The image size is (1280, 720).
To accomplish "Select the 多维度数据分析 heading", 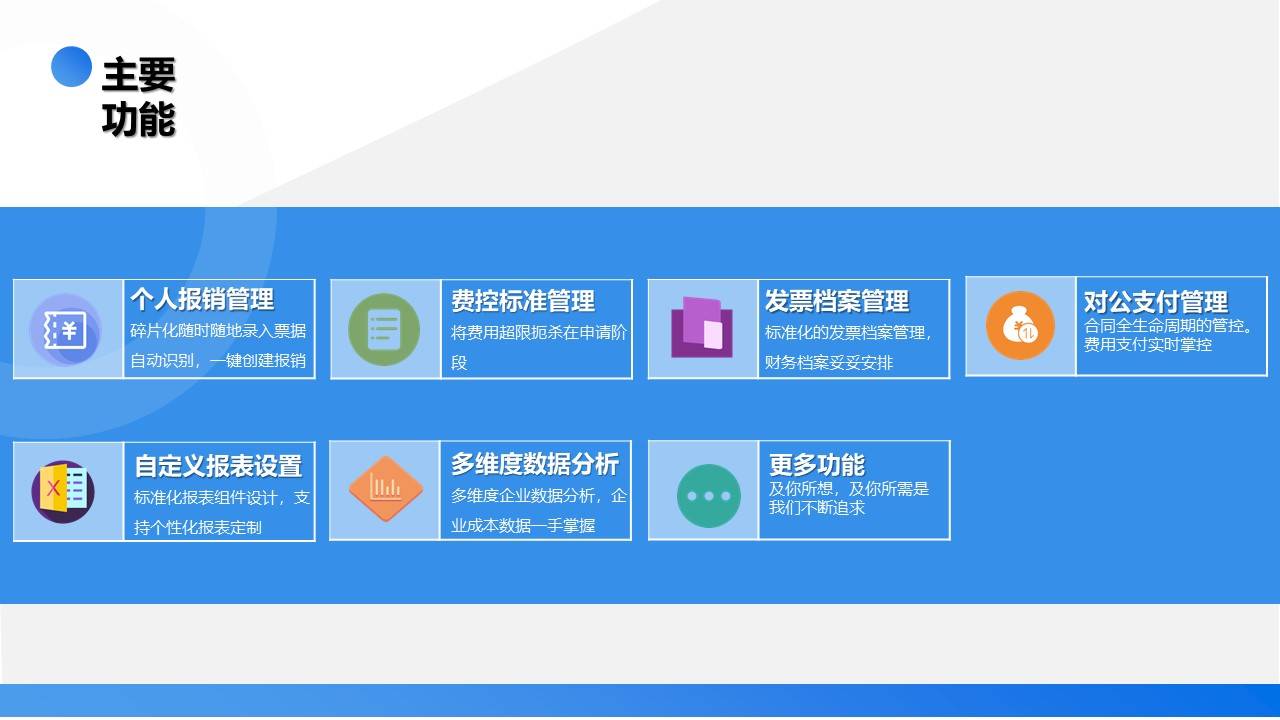I will tap(535, 464).
